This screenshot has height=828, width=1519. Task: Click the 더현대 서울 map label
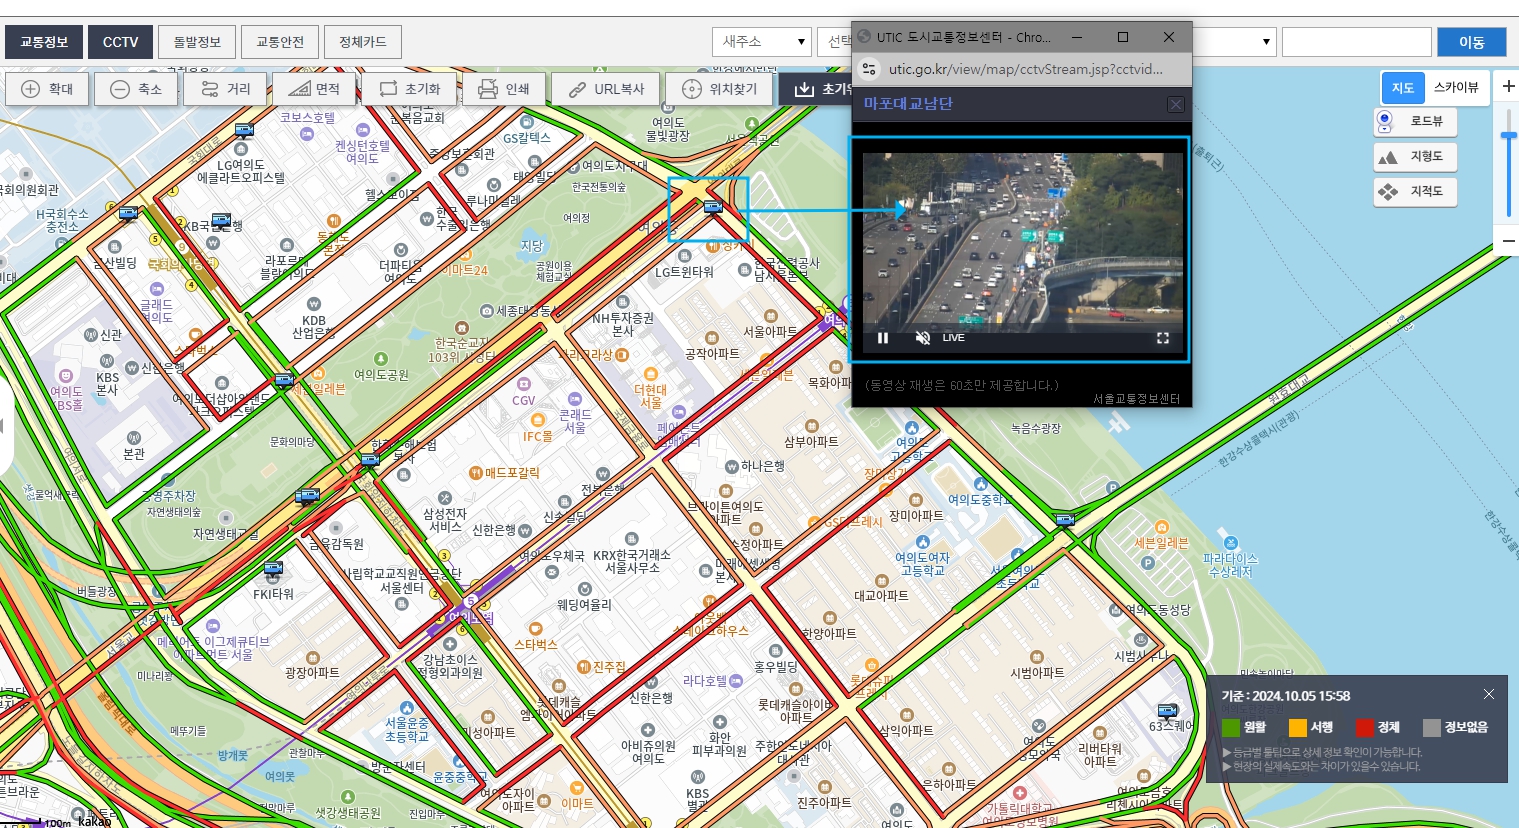pos(651,396)
